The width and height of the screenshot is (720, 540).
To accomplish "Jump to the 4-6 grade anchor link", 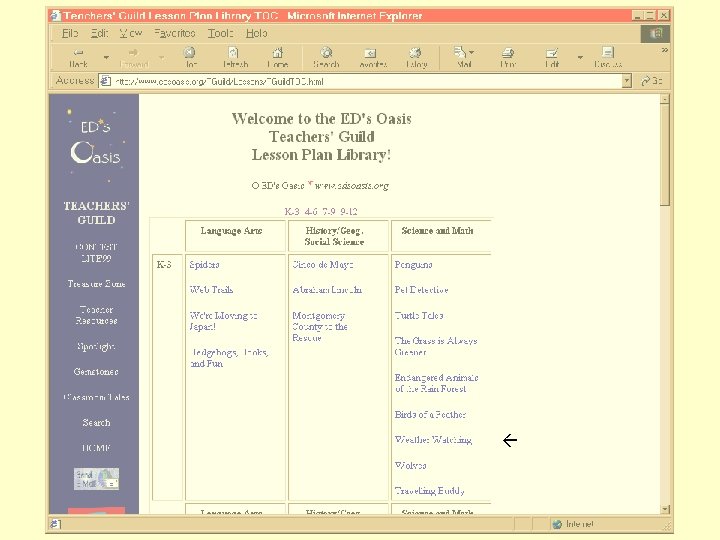I will (311, 211).
